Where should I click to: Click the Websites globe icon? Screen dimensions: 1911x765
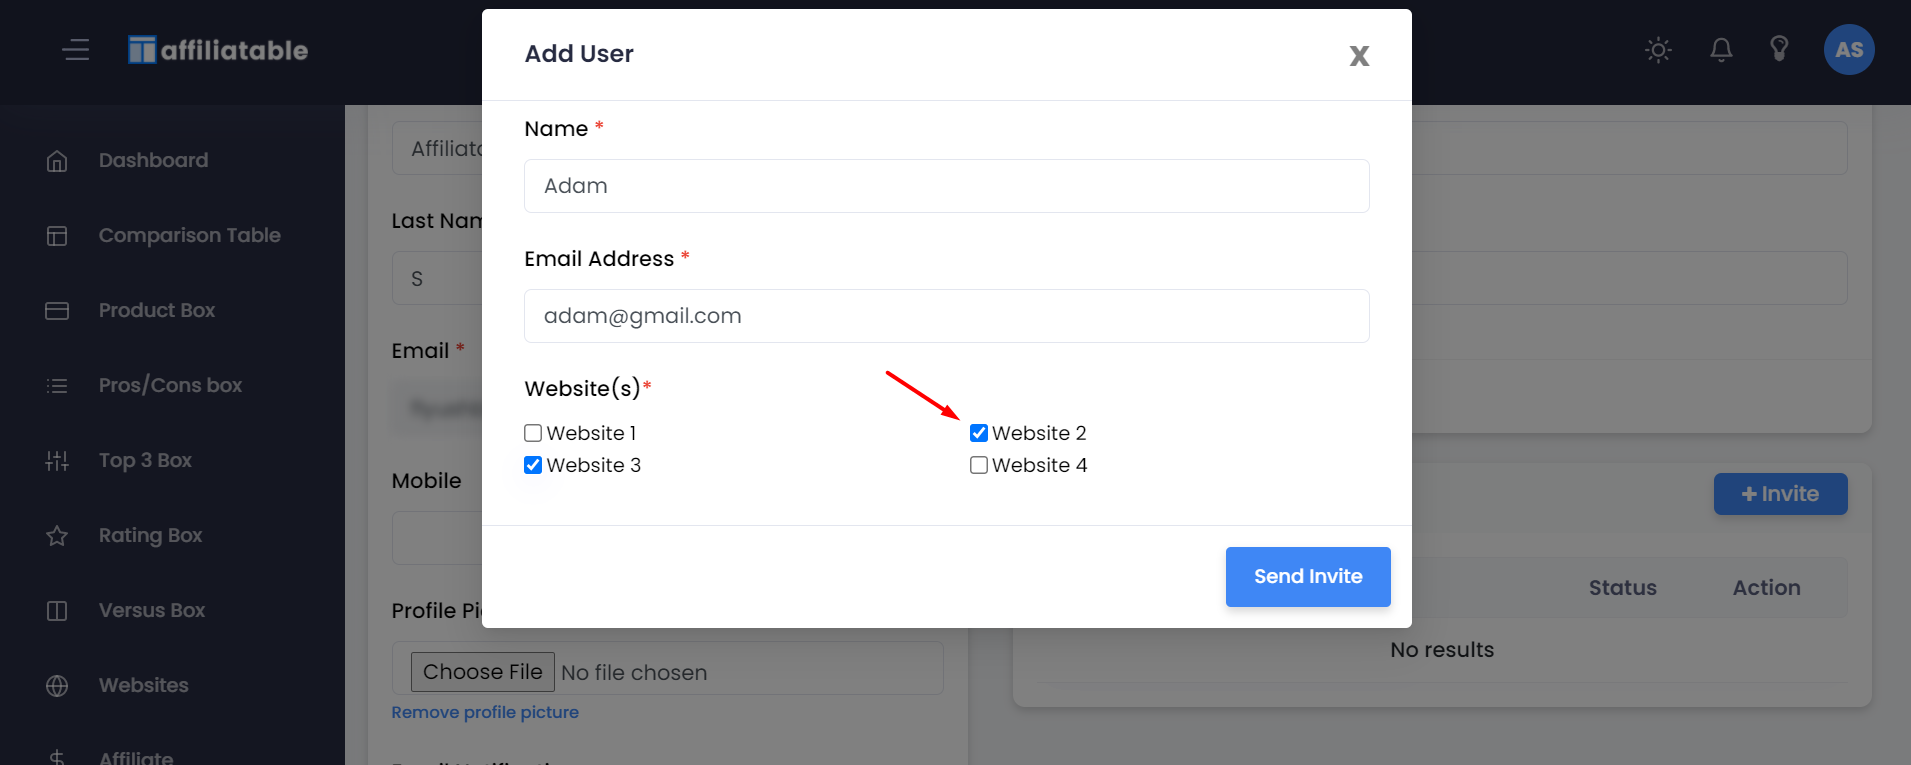pos(57,686)
